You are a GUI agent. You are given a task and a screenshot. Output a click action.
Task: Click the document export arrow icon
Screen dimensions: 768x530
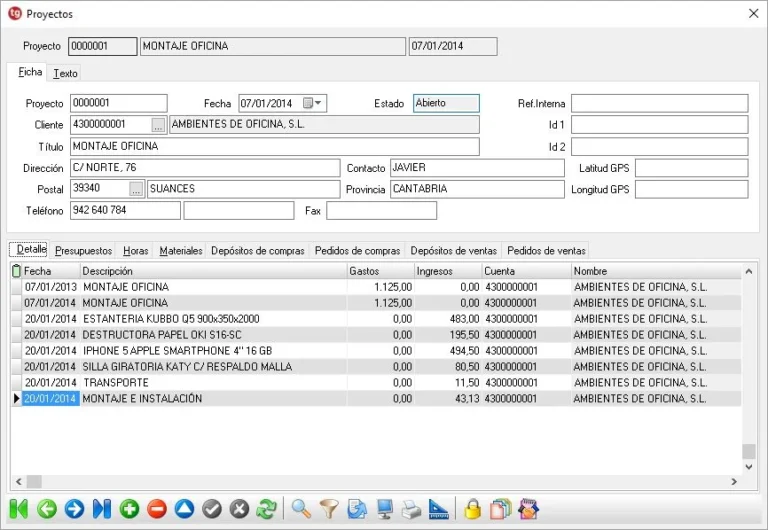(x=357, y=509)
